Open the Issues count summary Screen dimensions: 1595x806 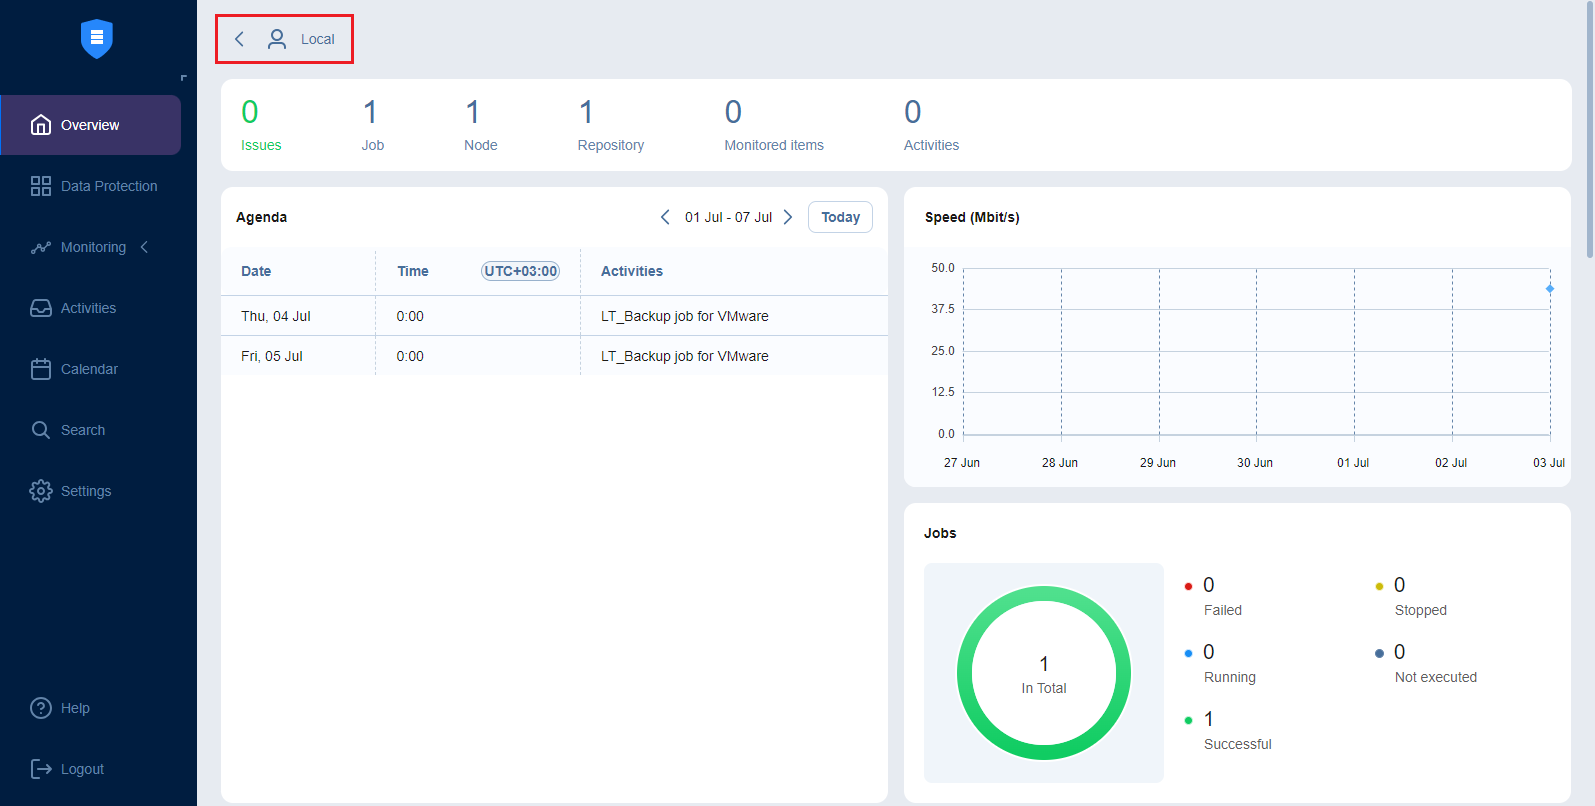click(x=260, y=125)
